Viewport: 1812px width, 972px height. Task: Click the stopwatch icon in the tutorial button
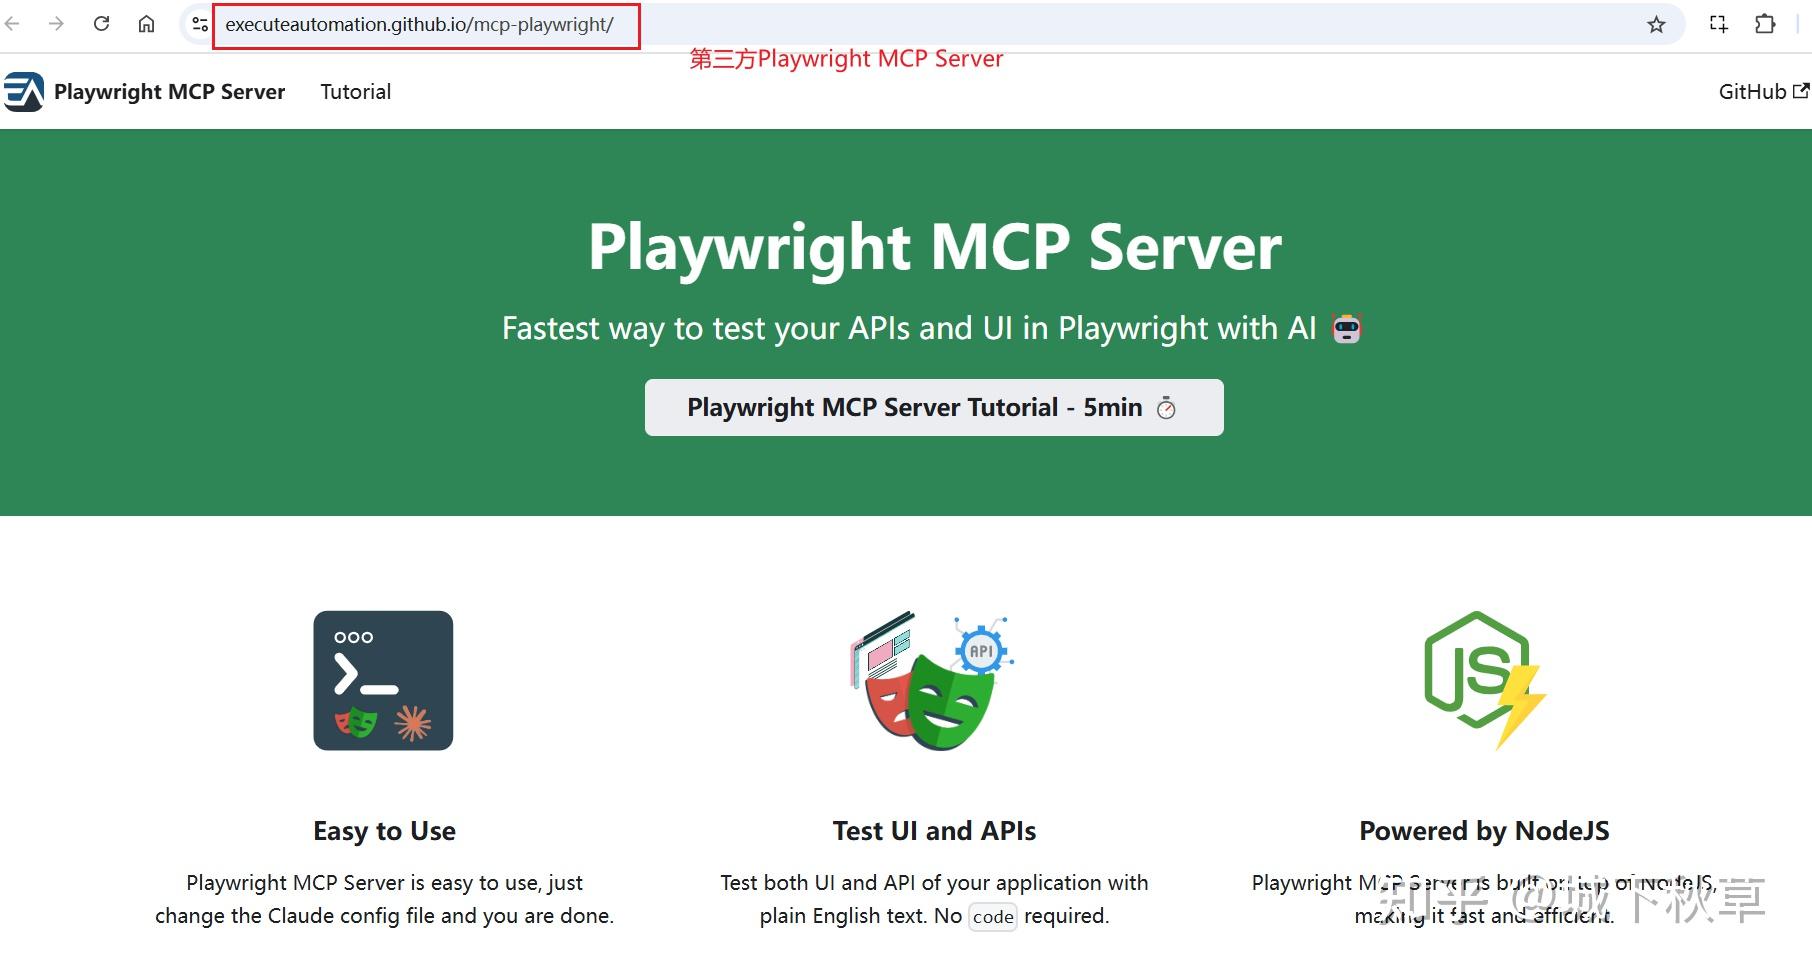(1166, 407)
